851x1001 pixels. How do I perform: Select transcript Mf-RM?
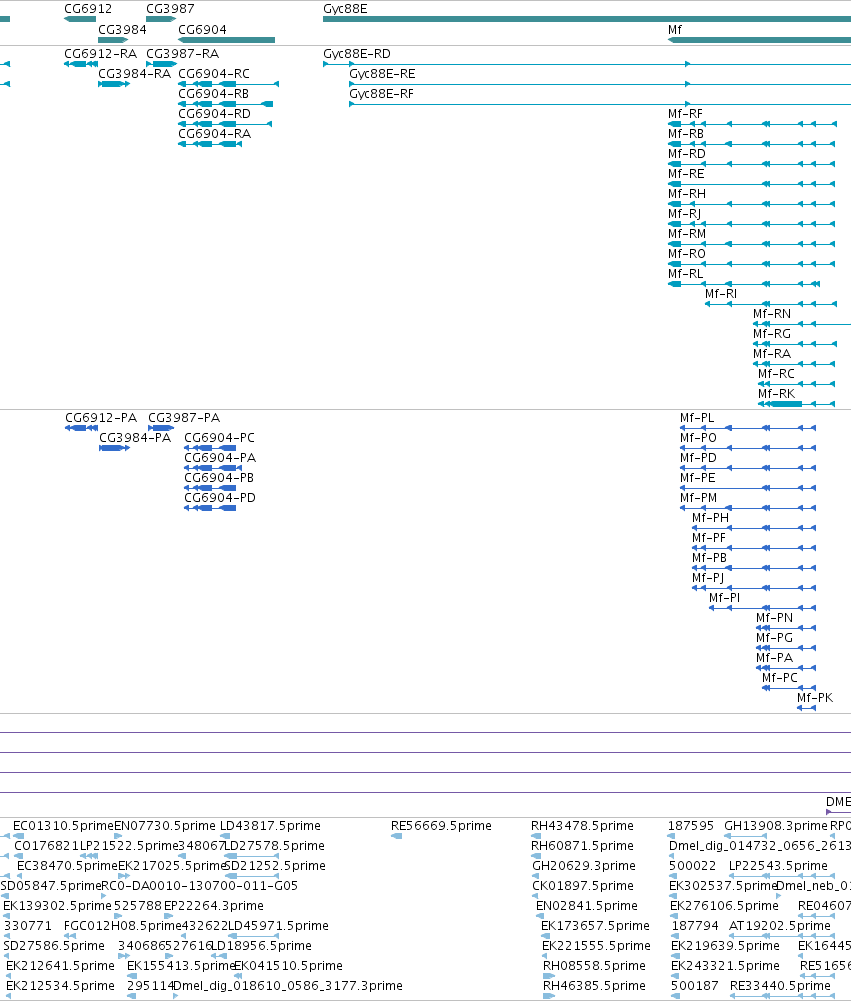(x=687, y=234)
